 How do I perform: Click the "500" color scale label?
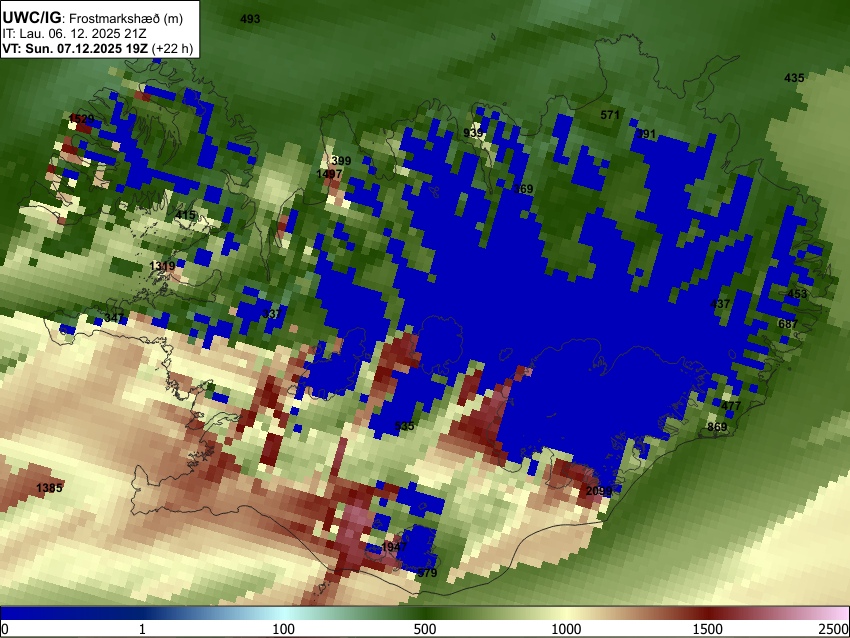(425, 629)
